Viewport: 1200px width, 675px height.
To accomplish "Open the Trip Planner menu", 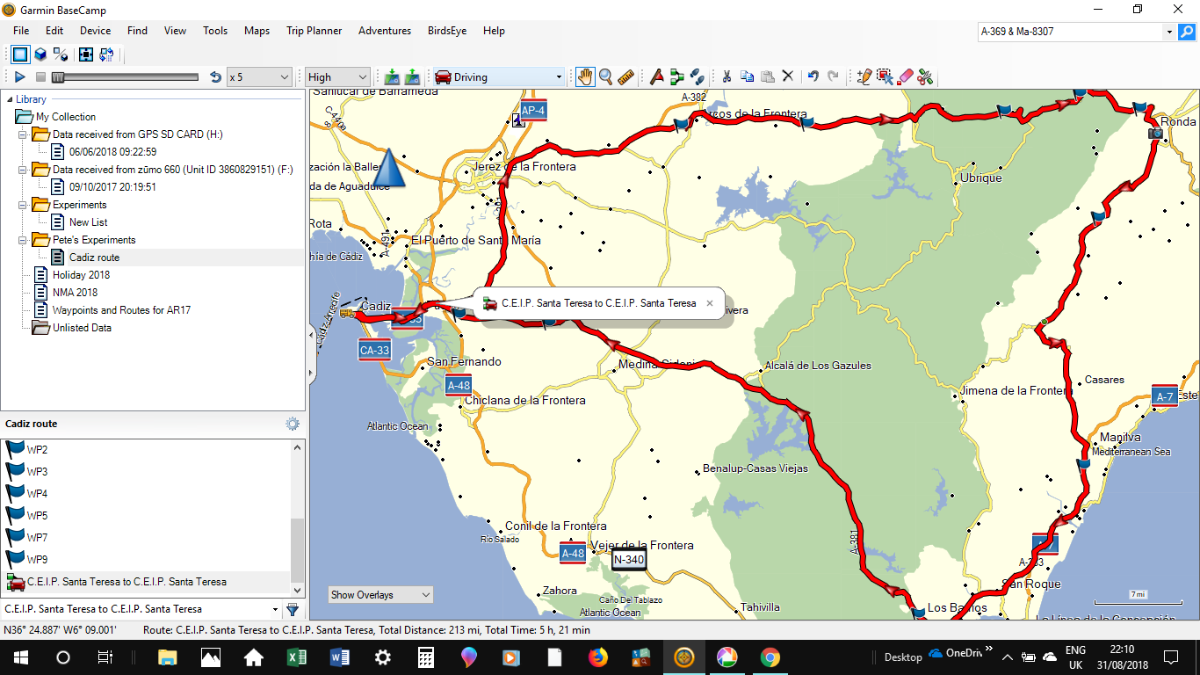I will (x=314, y=31).
